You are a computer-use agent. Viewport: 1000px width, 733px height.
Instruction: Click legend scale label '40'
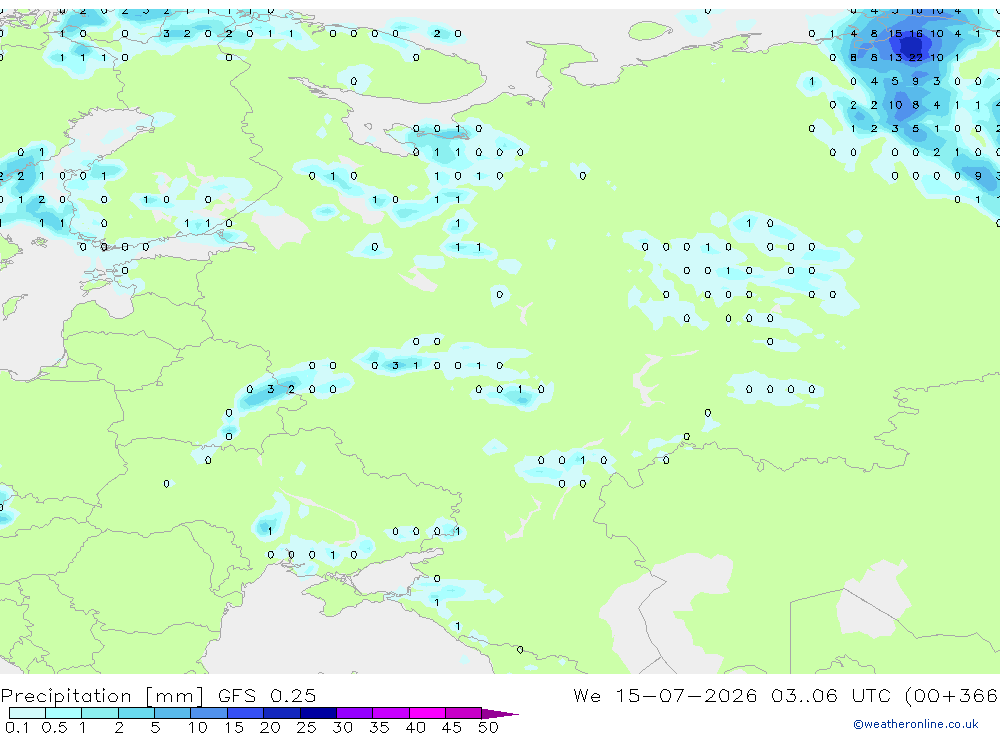(415, 727)
